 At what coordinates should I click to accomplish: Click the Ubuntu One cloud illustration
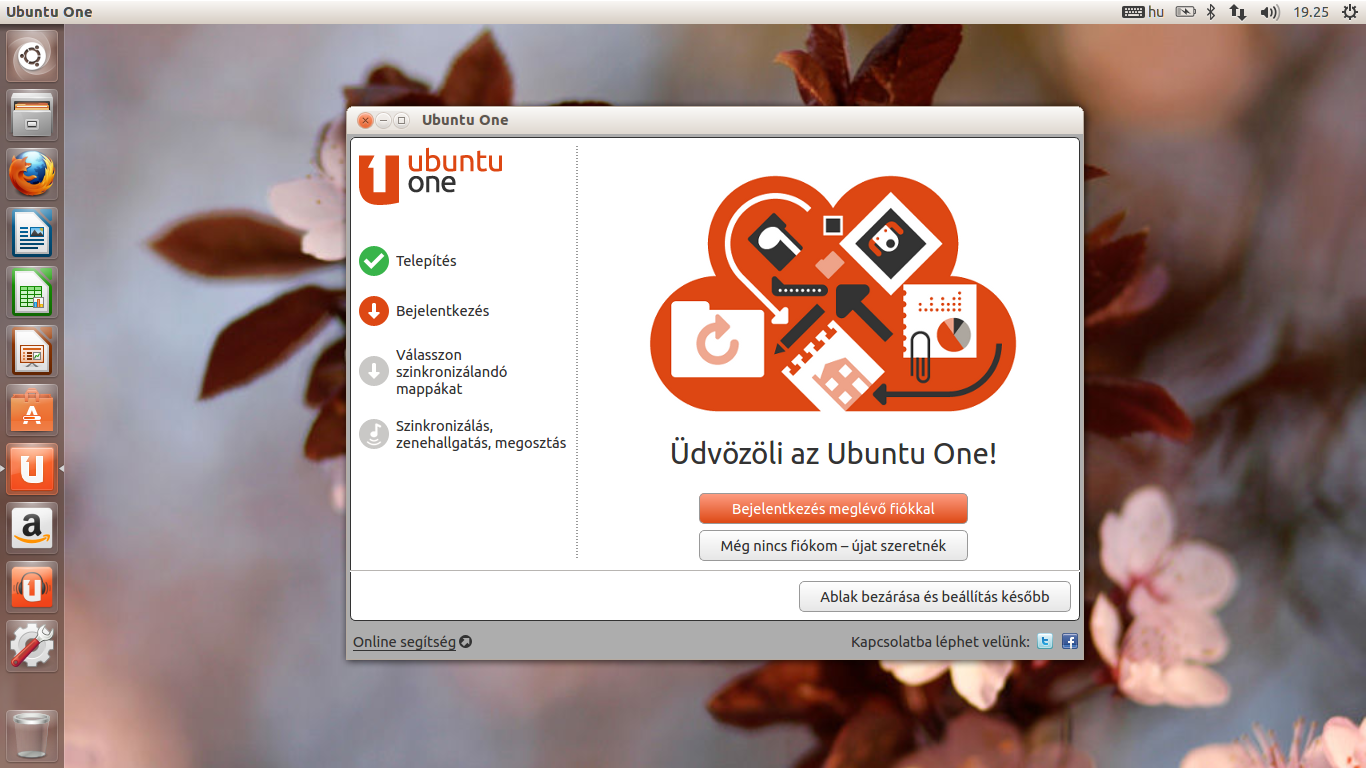pos(832,295)
